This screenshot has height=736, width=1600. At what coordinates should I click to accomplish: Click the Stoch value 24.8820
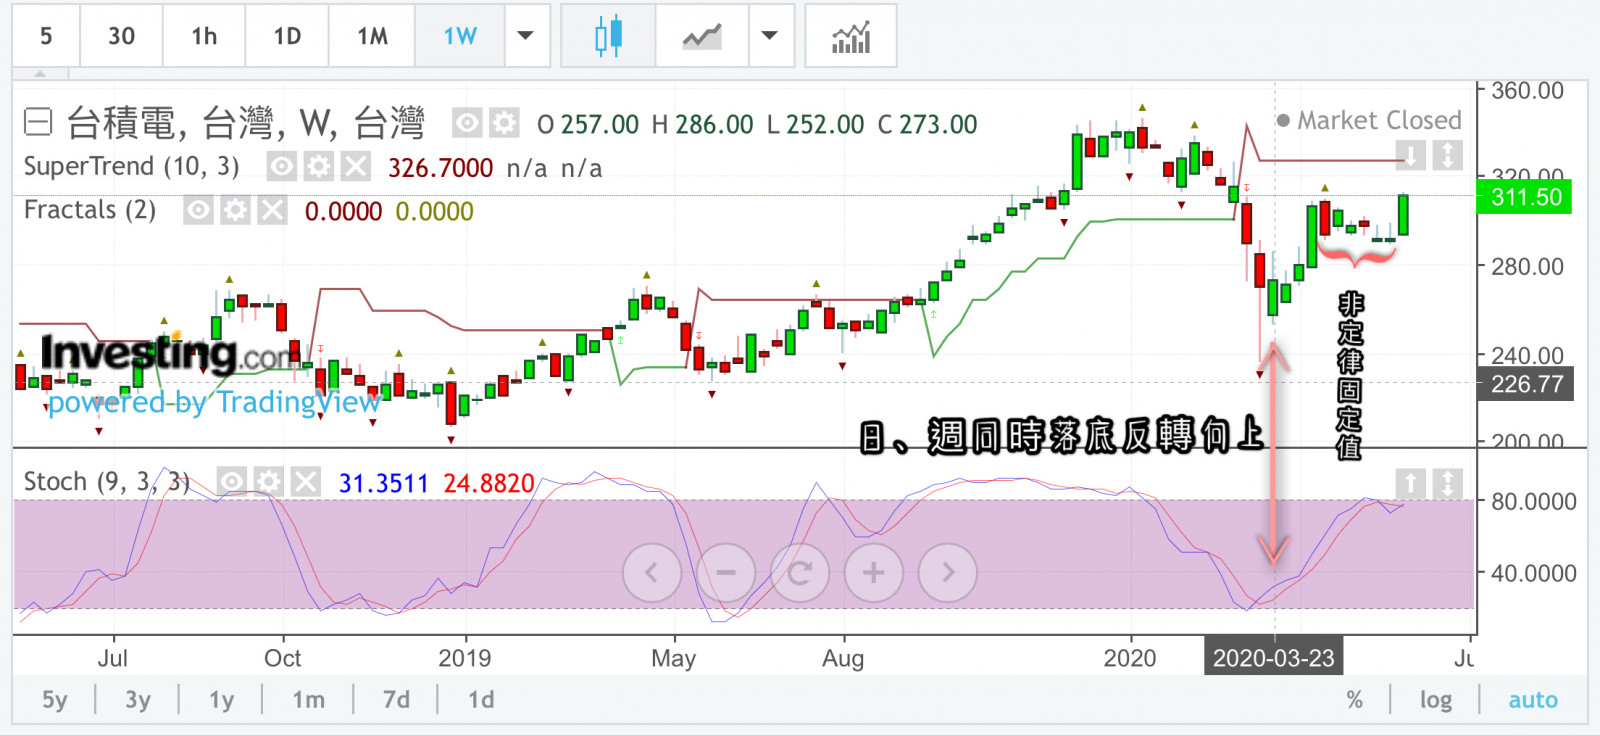pyautogui.click(x=489, y=483)
